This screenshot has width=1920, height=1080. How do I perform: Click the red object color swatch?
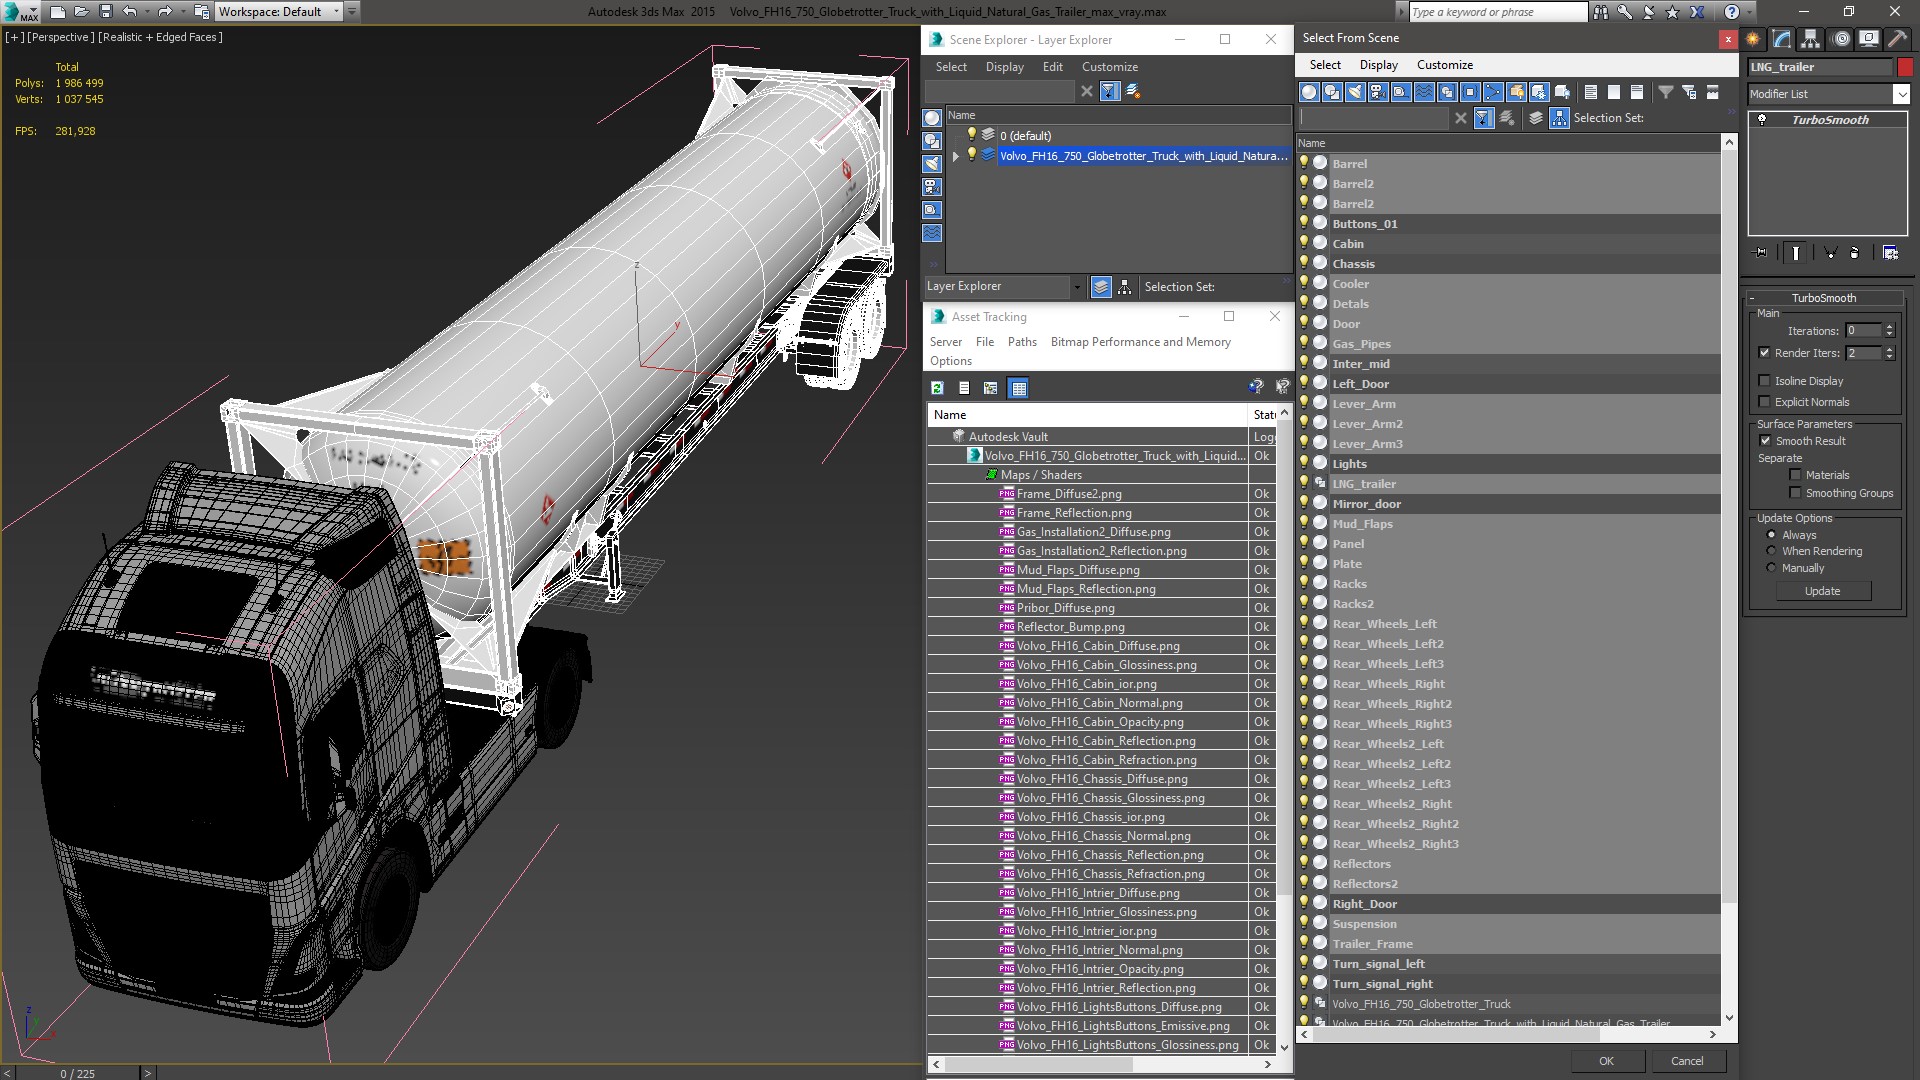[1905, 67]
